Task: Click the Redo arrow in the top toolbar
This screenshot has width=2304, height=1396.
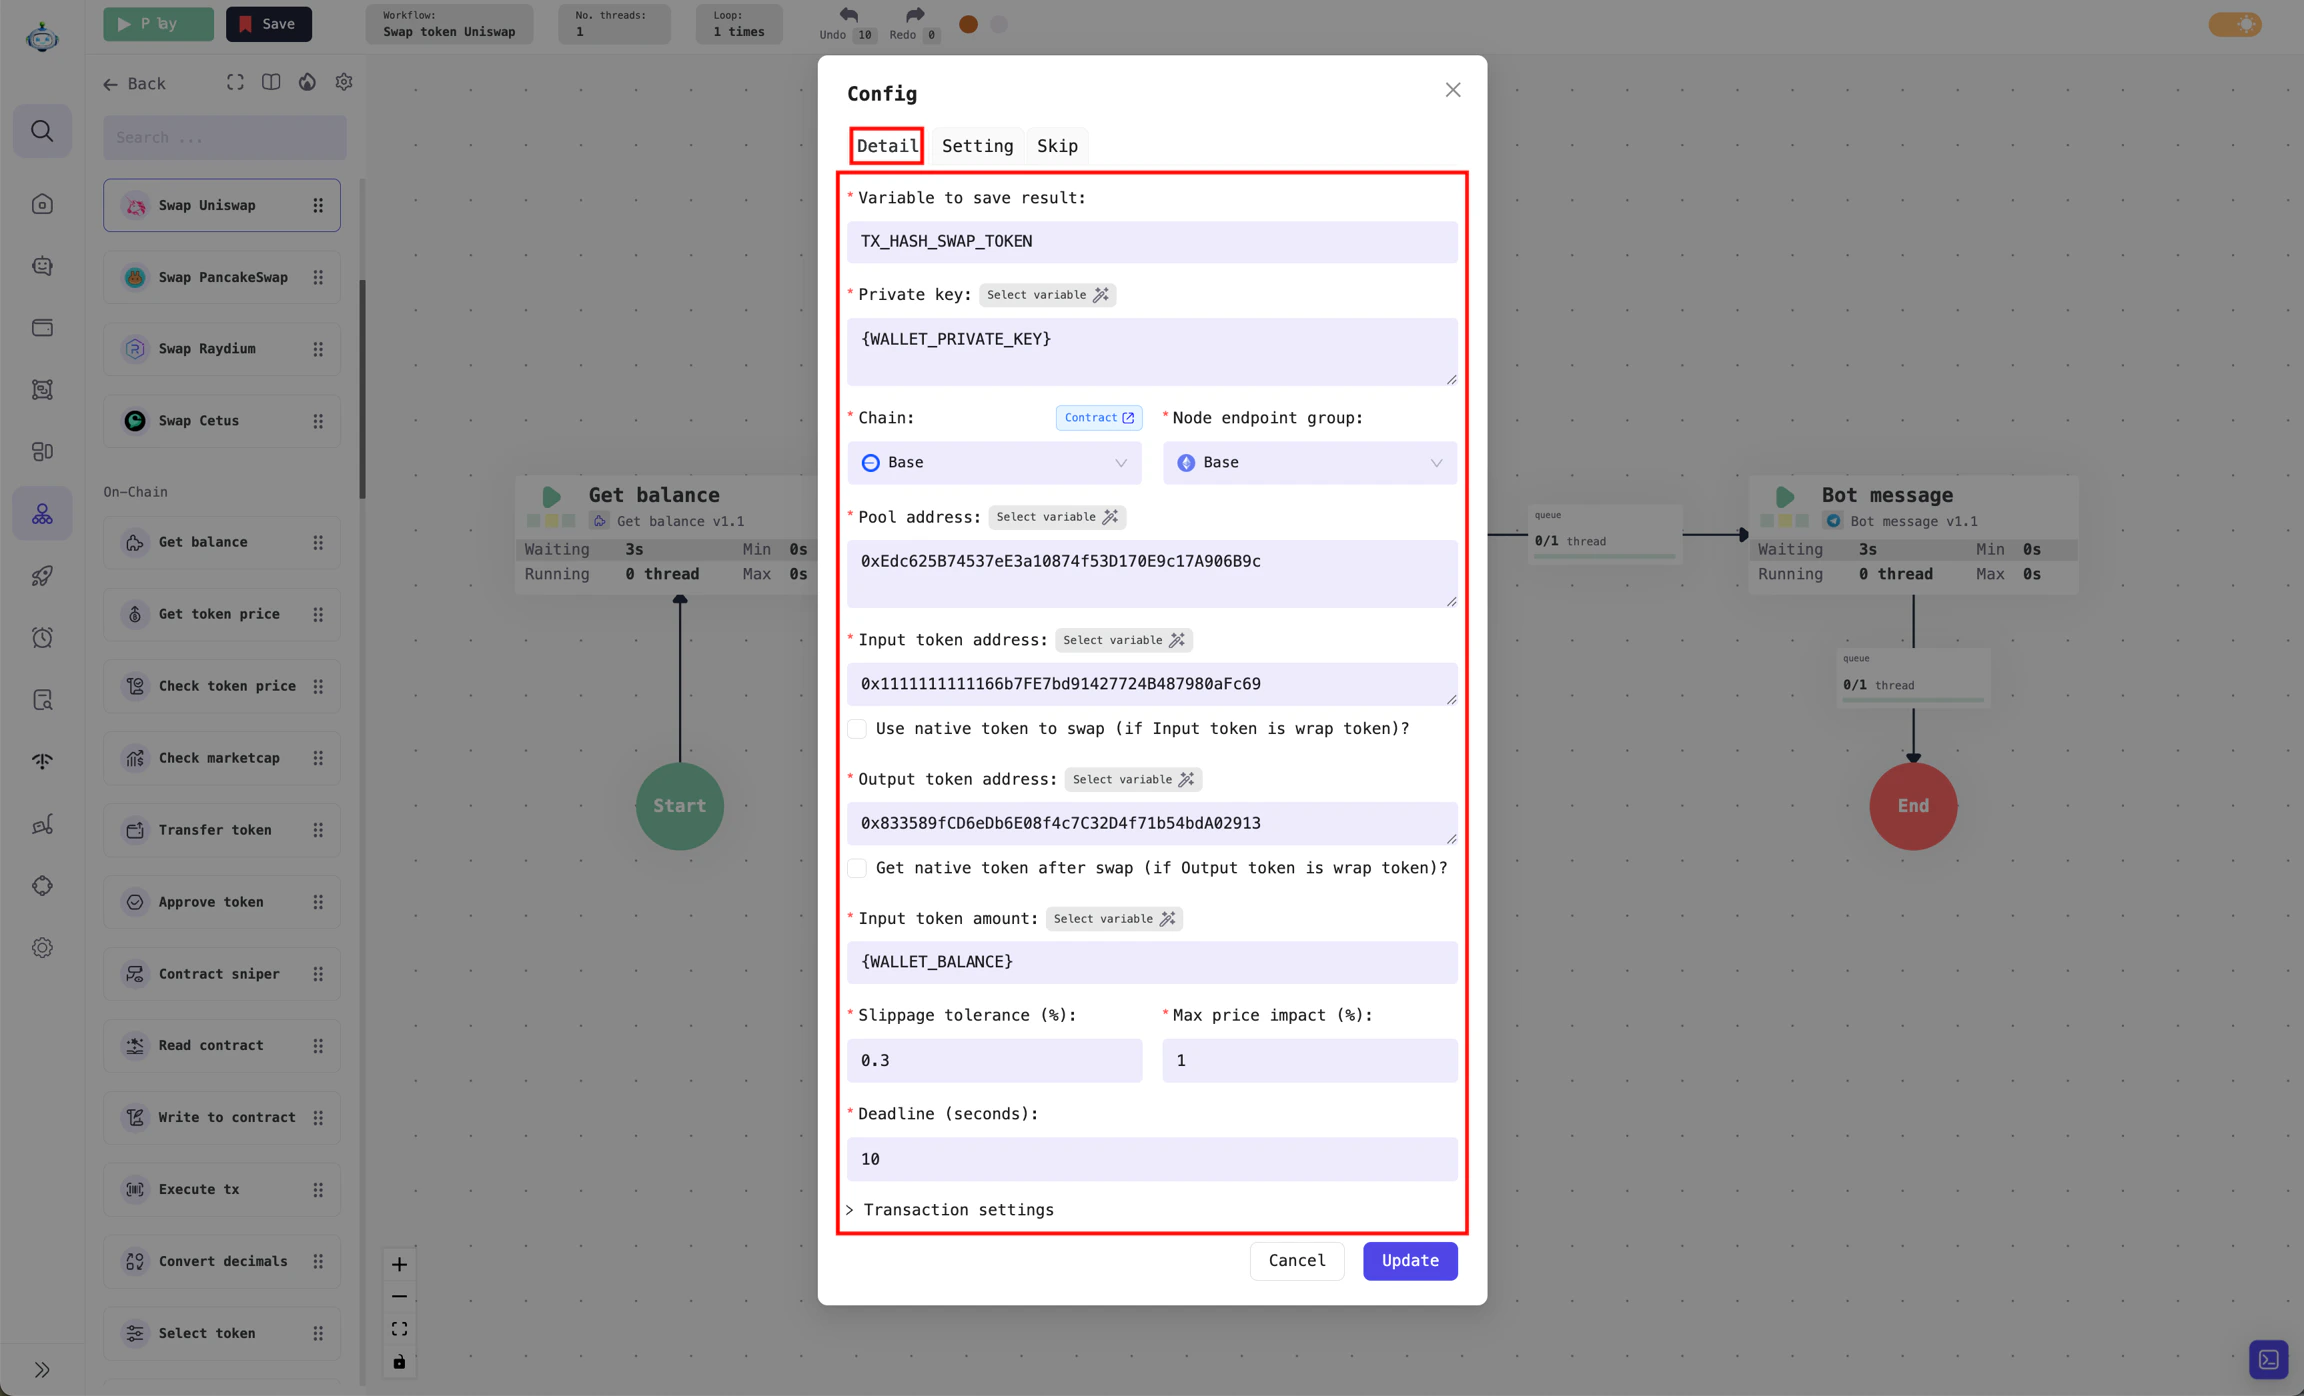Action: pos(915,16)
